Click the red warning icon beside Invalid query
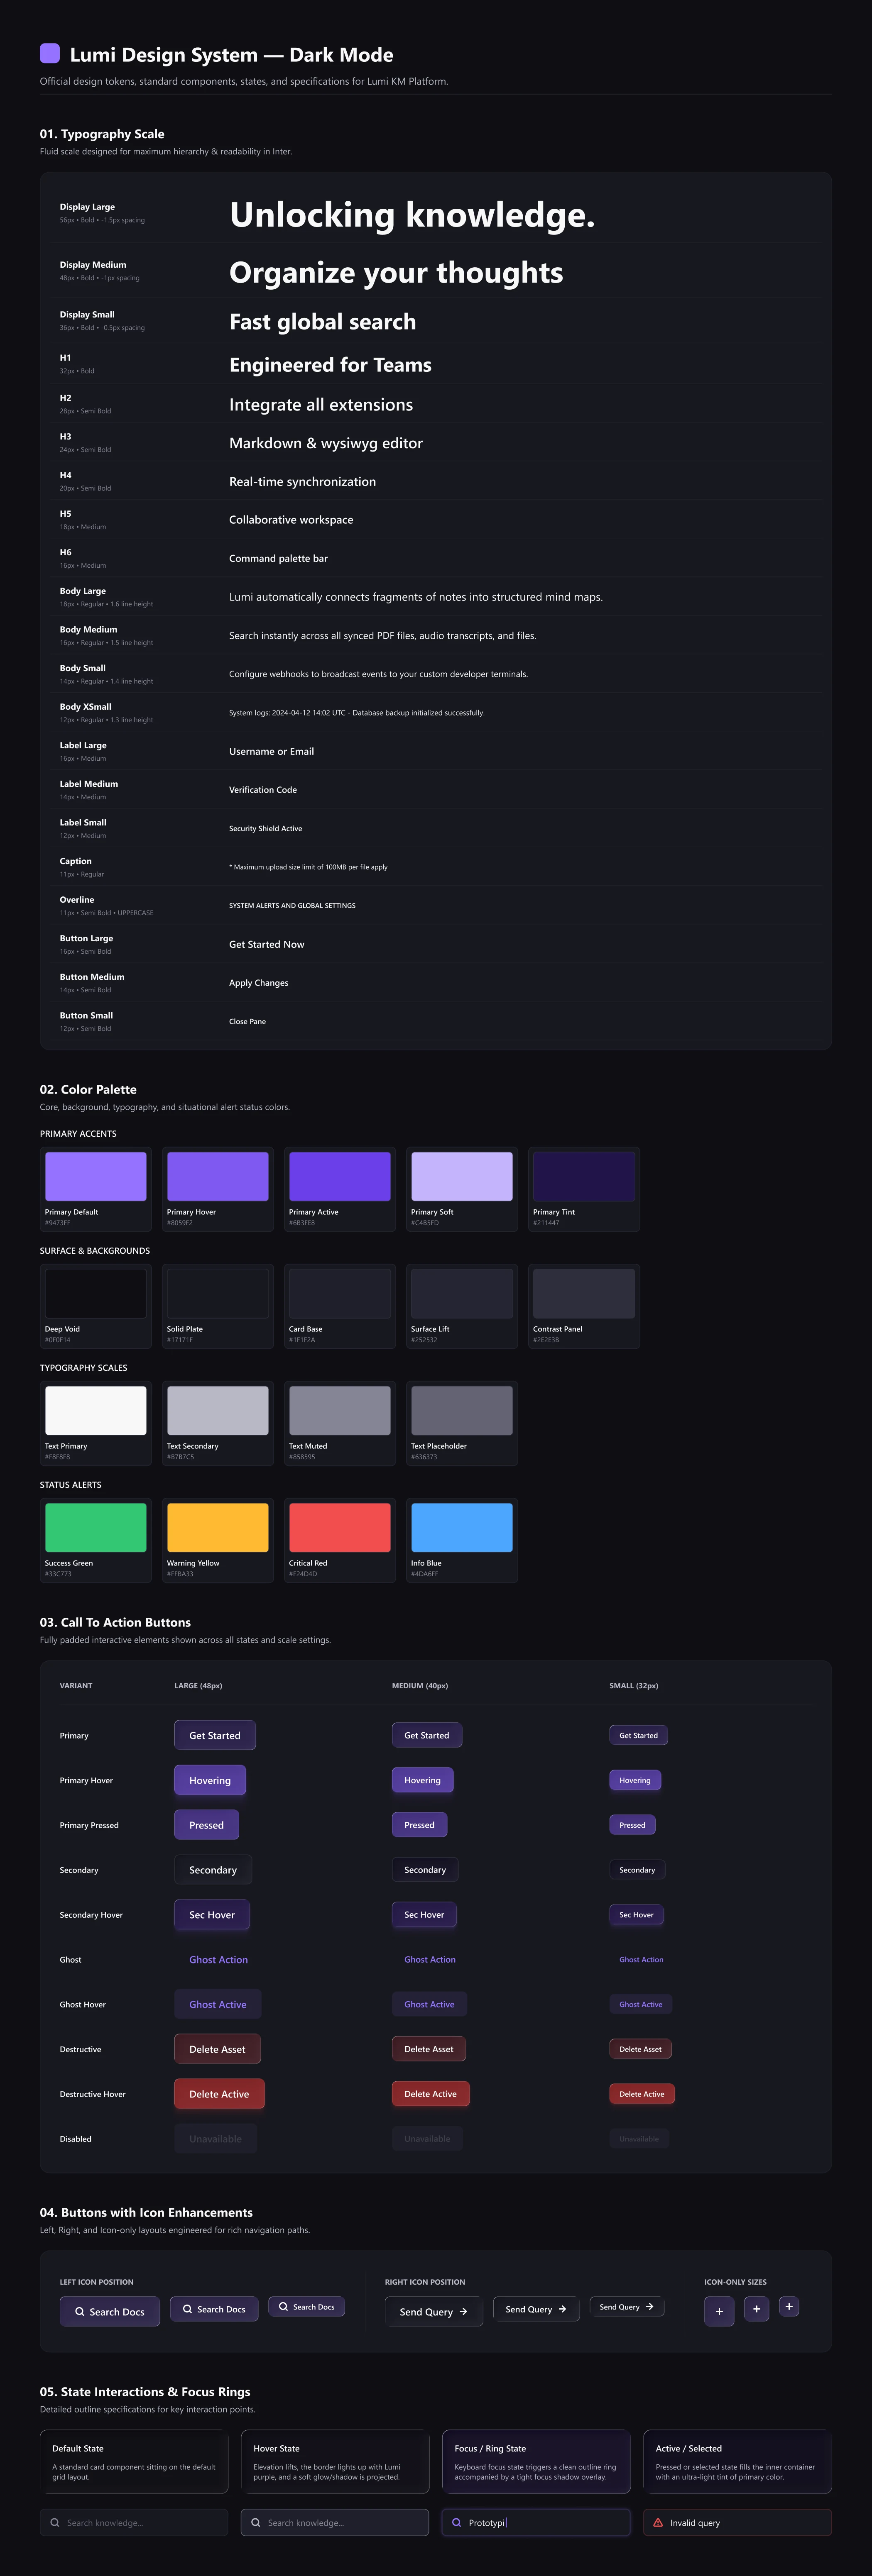Image resolution: width=872 pixels, height=2576 pixels. pyautogui.click(x=658, y=2523)
